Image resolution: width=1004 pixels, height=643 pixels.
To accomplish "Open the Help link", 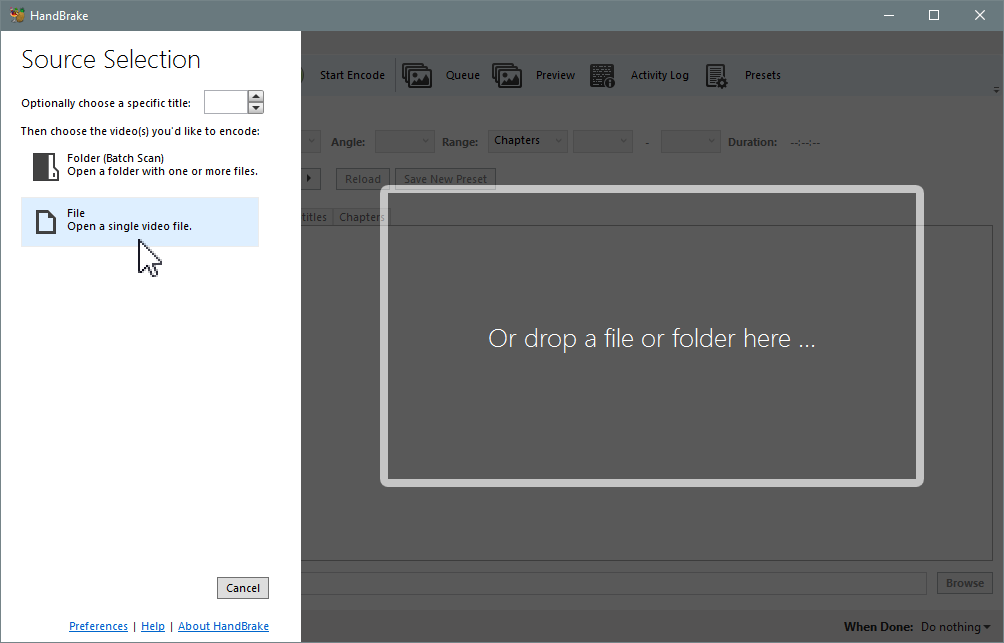I will tap(153, 626).
